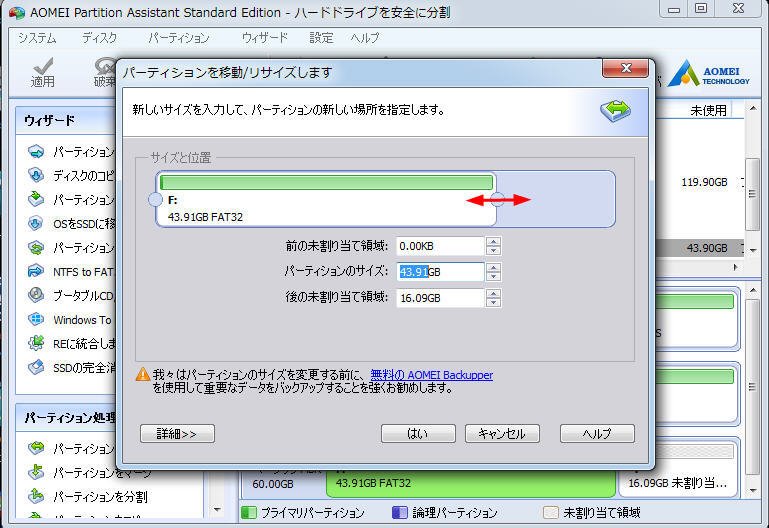Decrease 後の未割り当て領域 with down arrow
769x528 pixels.
point(493,302)
